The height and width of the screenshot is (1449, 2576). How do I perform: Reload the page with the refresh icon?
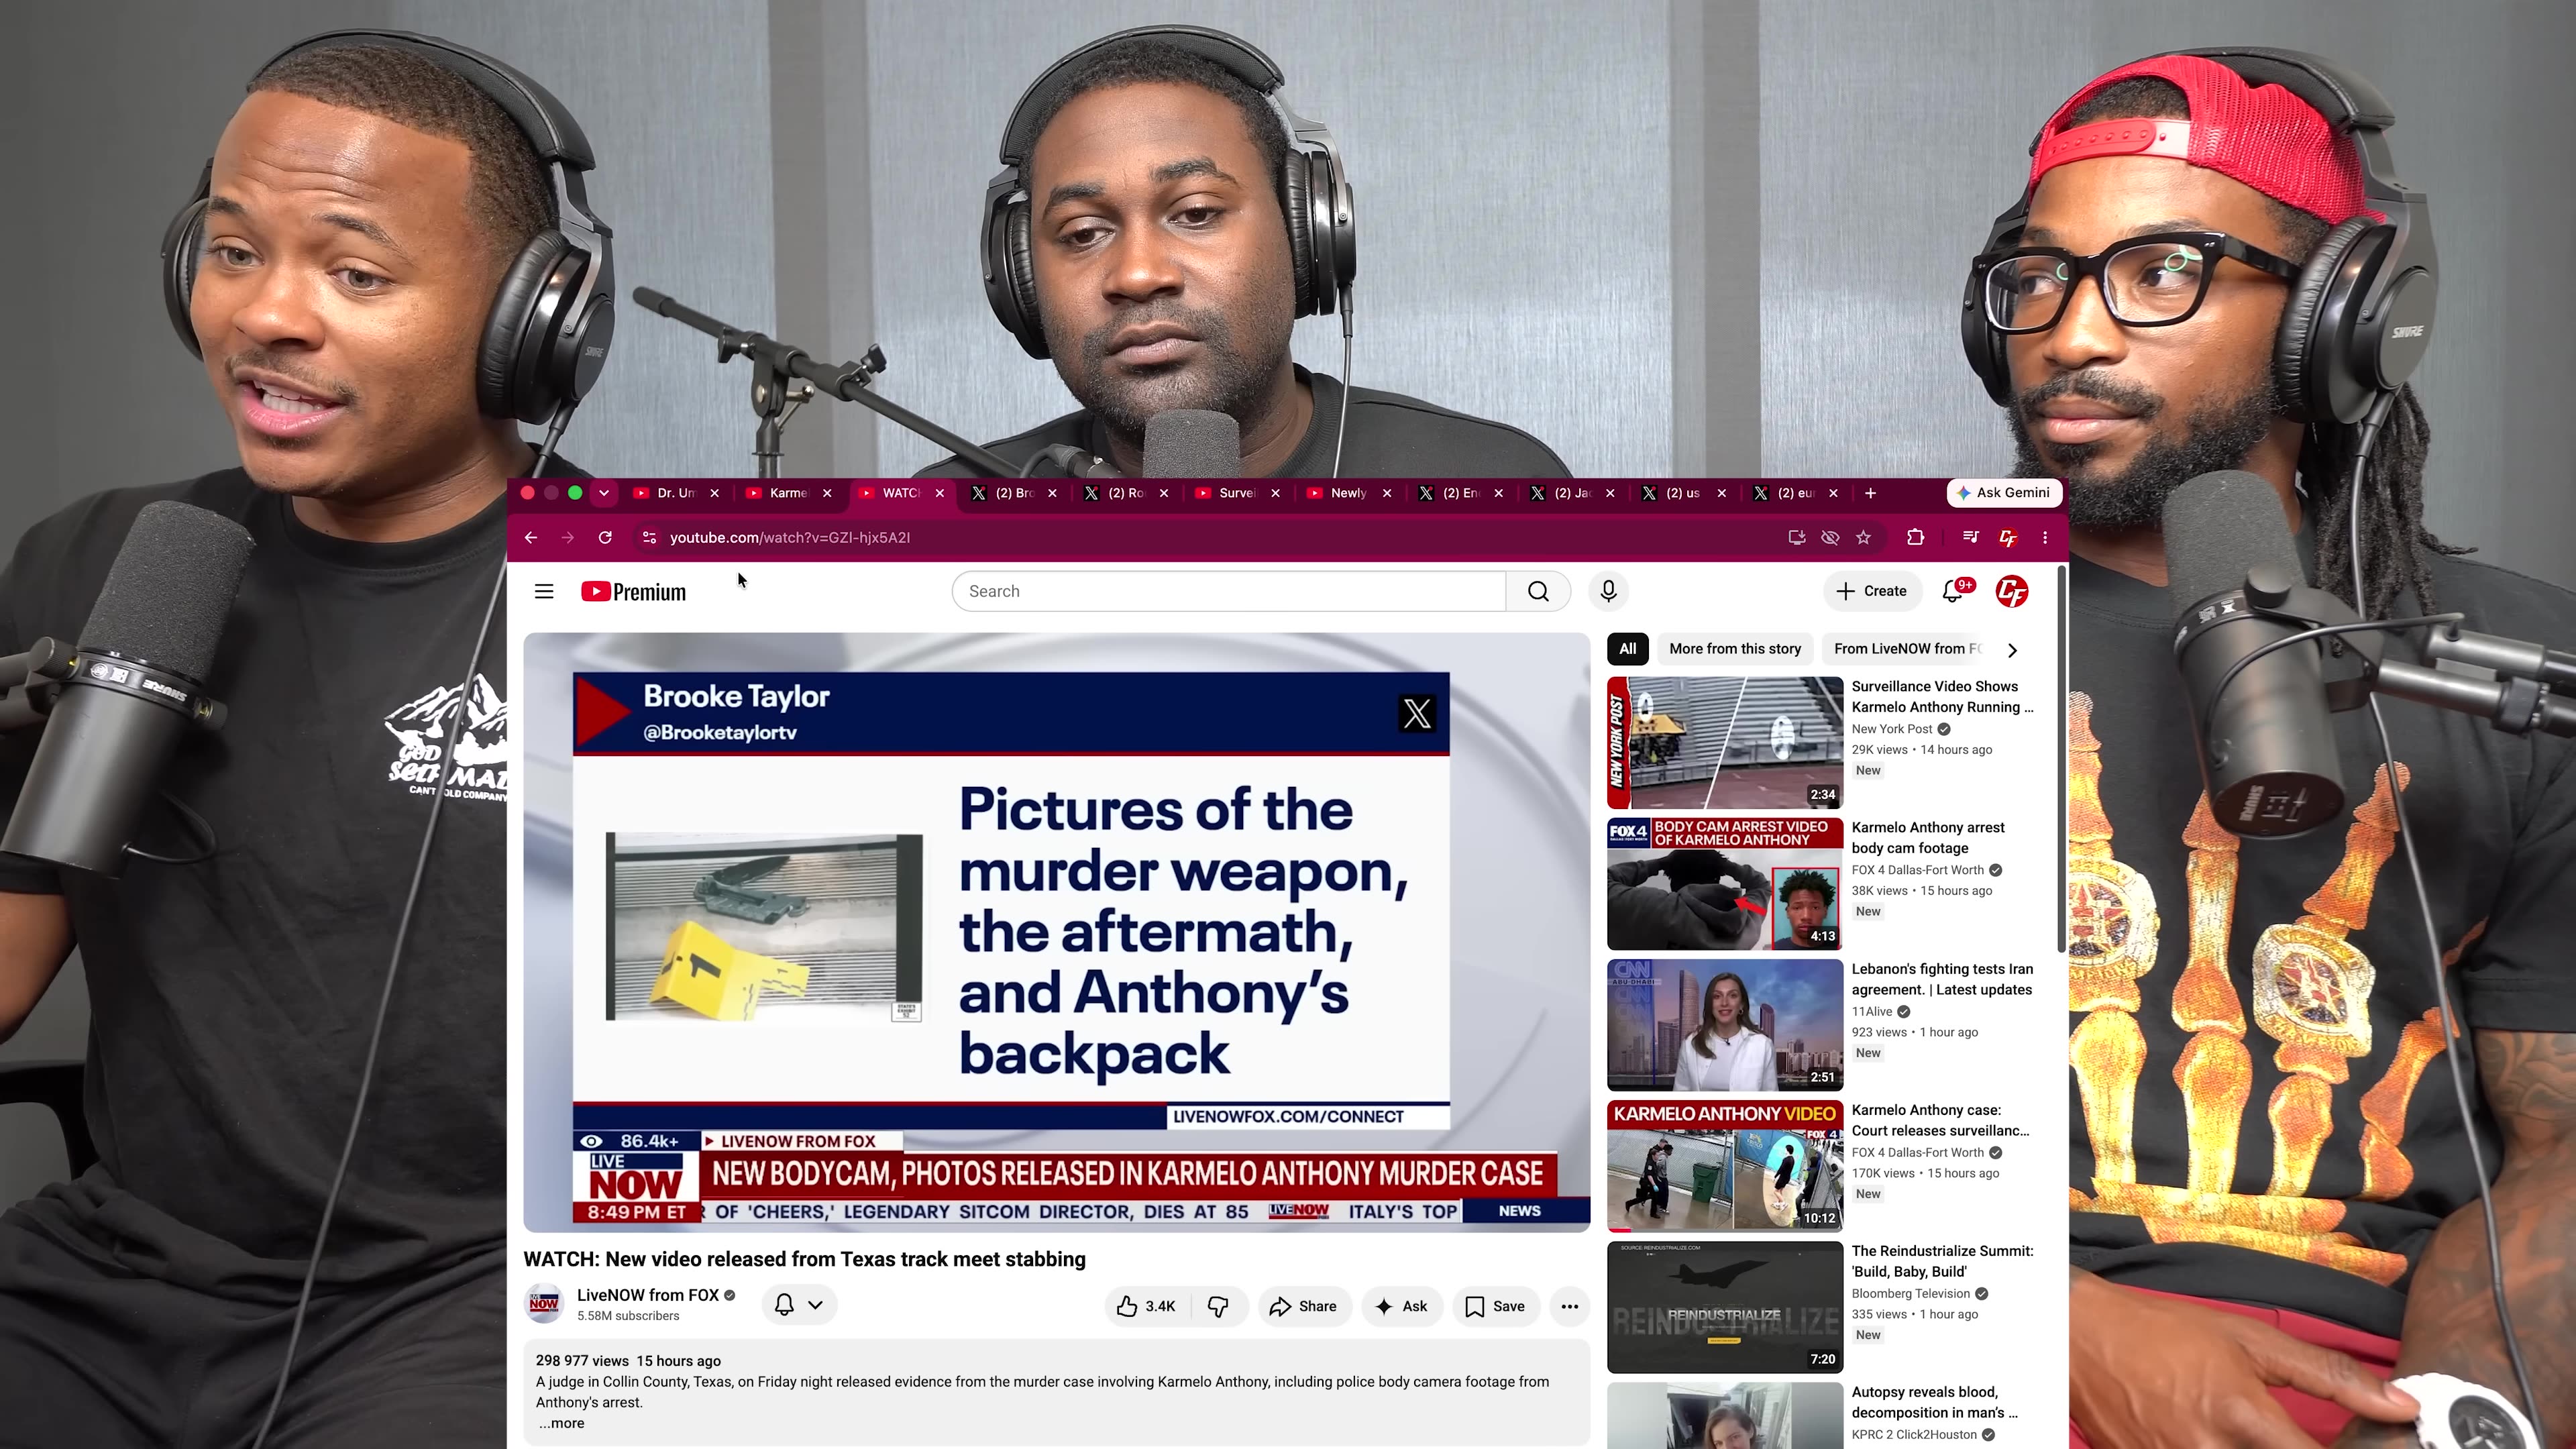pos(605,537)
